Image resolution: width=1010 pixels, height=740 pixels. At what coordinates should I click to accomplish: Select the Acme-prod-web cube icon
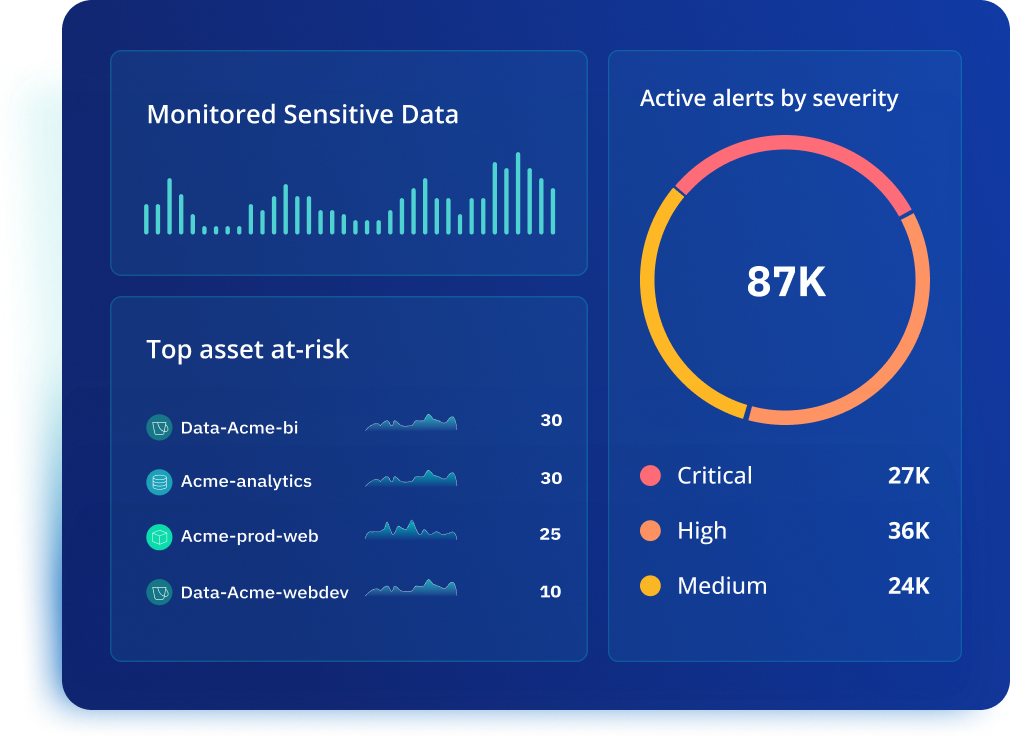[x=159, y=537]
